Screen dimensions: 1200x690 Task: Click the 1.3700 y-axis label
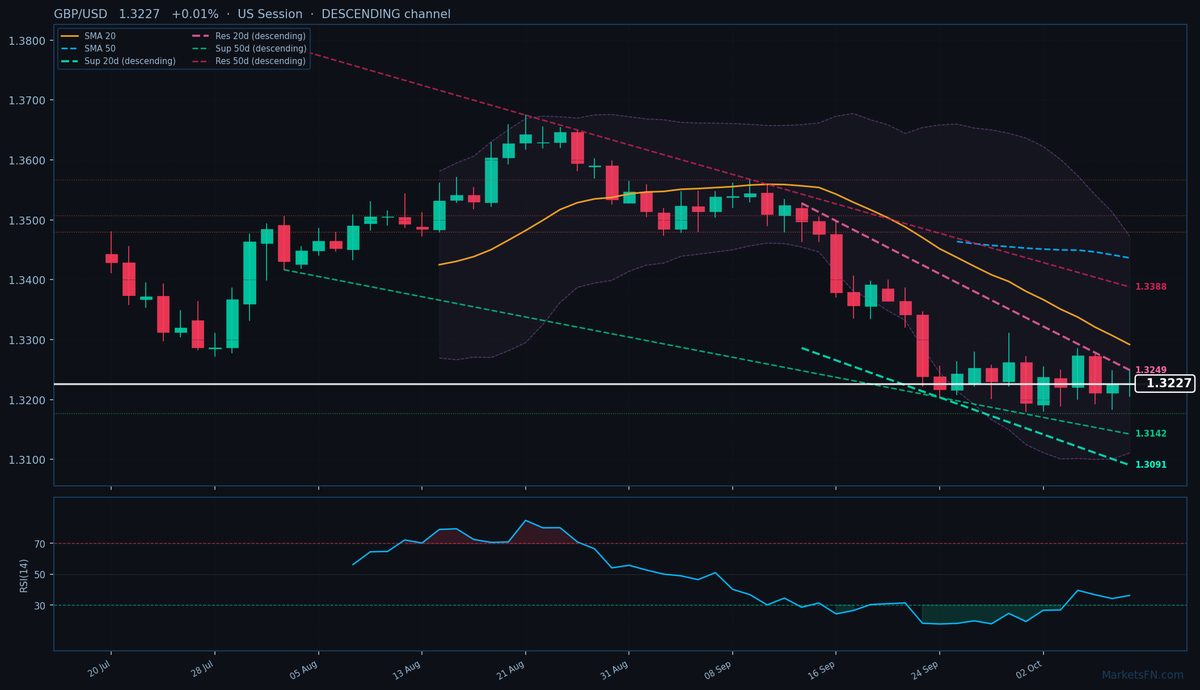point(26,101)
